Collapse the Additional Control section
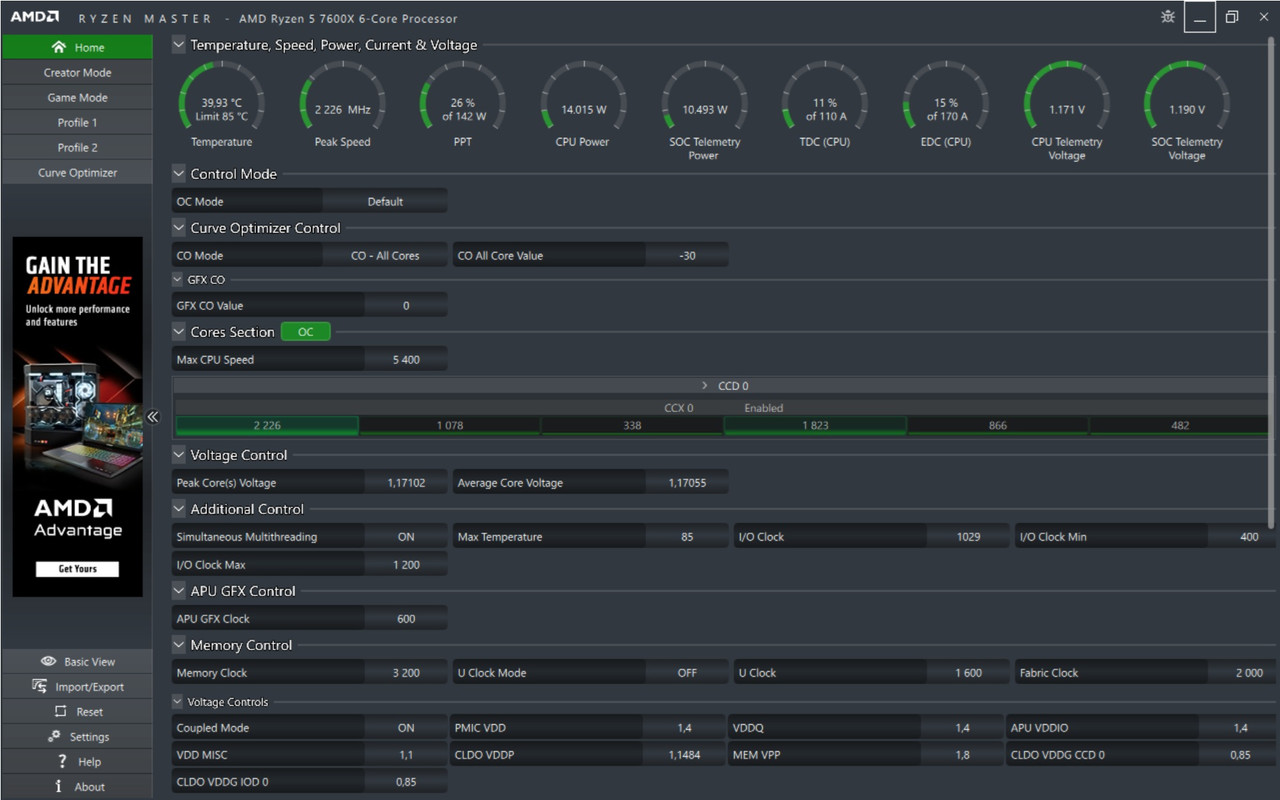This screenshot has height=800, width=1280. 179,509
